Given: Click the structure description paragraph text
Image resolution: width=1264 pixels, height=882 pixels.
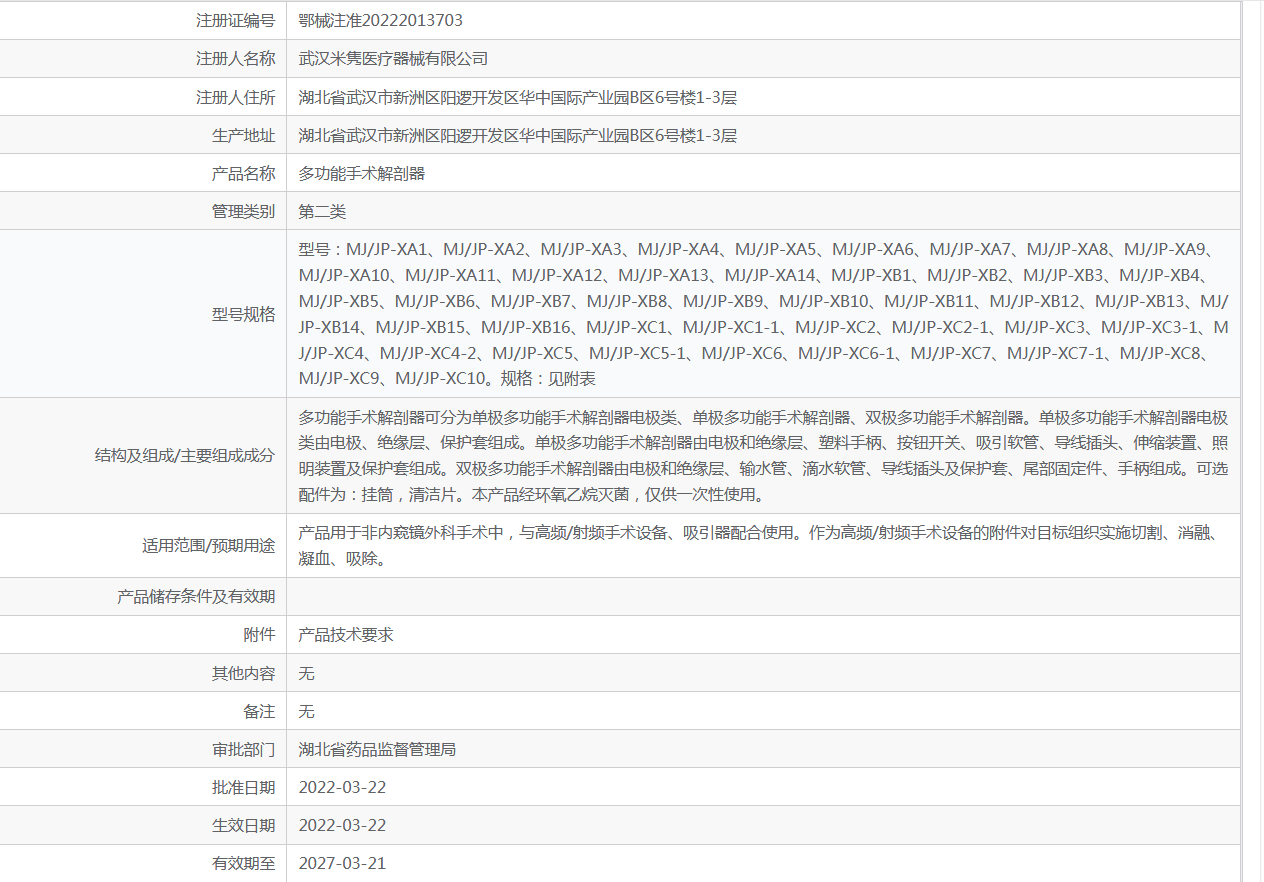Looking at the screenshot, I should [x=764, y=456].
